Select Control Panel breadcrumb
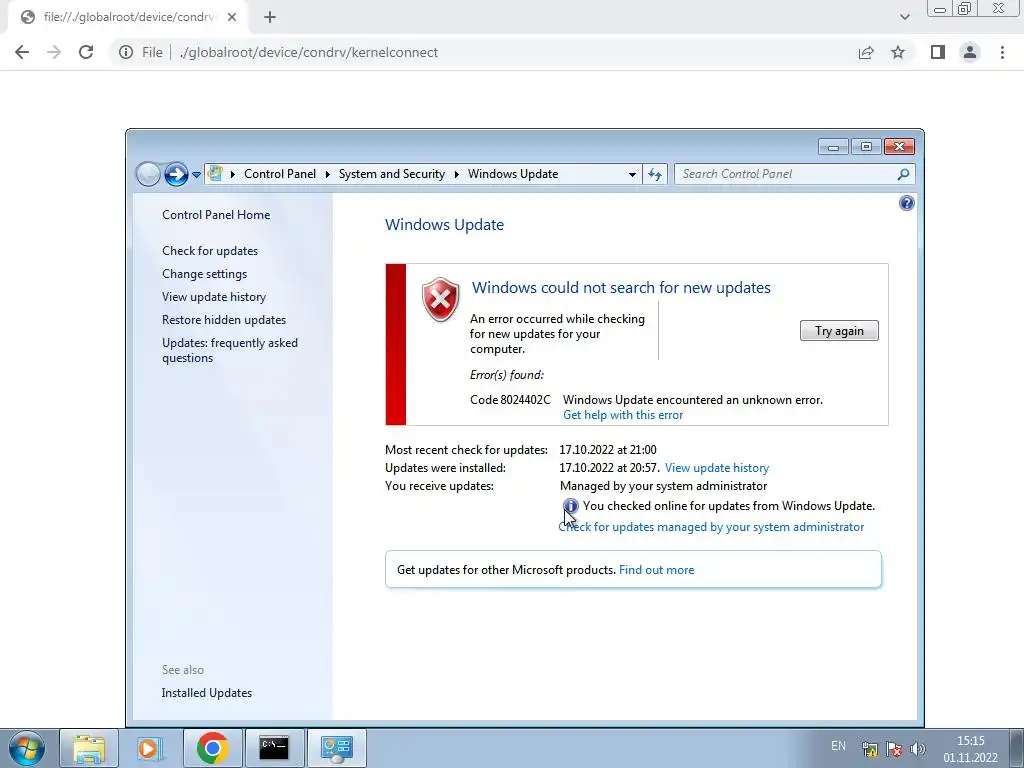 coord(280,174)
